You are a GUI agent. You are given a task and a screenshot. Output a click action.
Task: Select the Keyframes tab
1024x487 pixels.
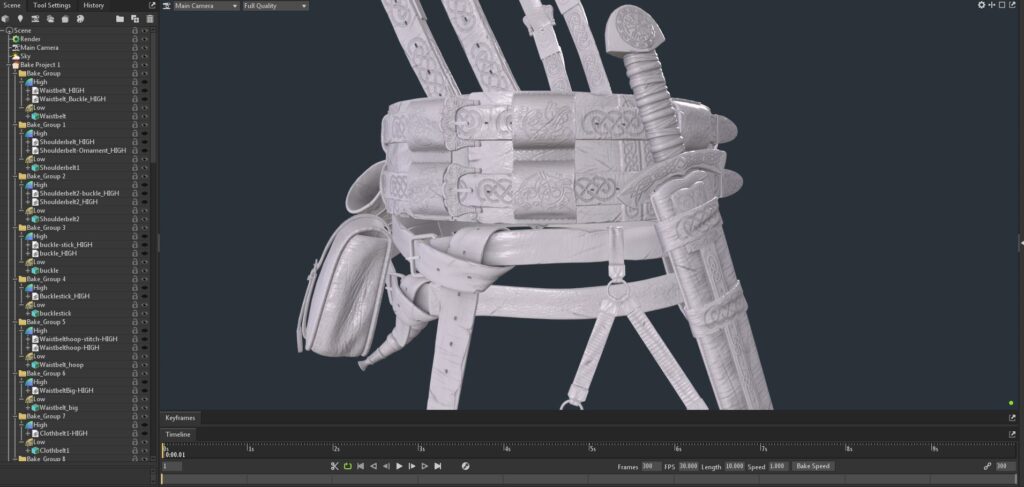(179, 418)
